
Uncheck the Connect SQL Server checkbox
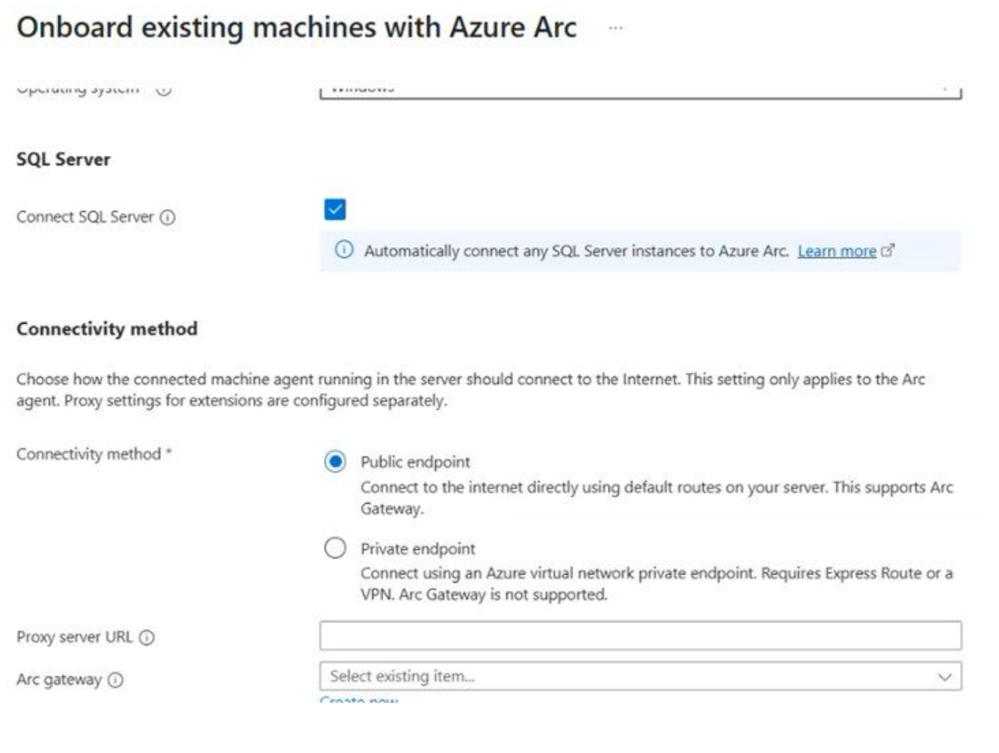coord(335,210)
